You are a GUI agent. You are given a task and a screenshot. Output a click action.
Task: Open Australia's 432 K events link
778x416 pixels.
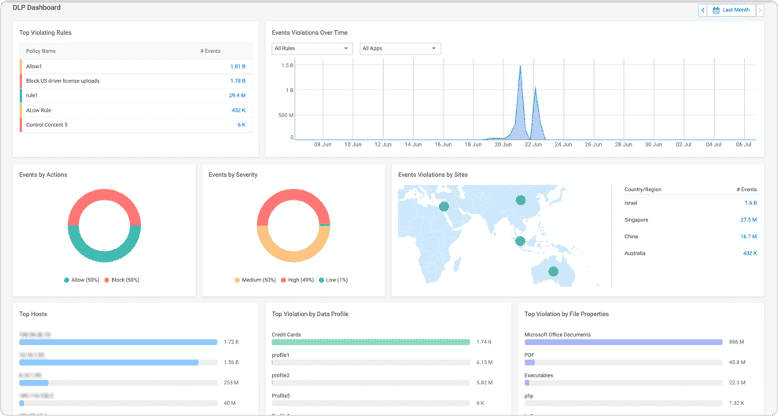(750, 254)
